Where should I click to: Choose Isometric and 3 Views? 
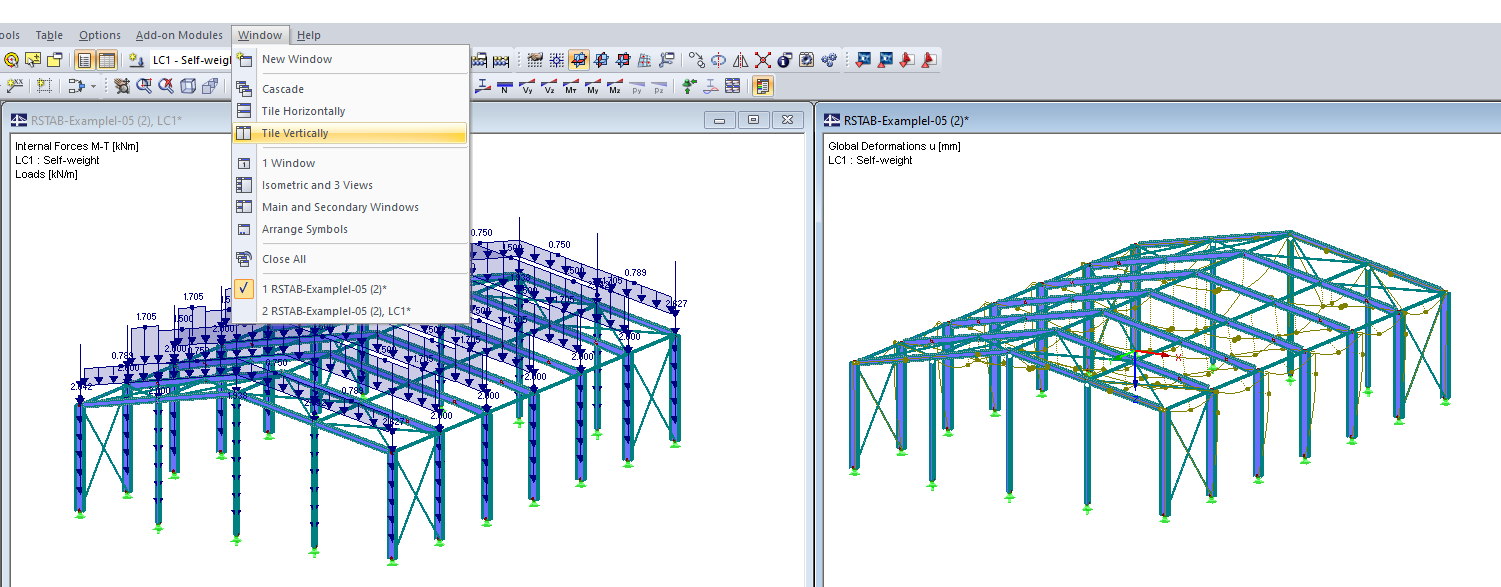[349, 185]
